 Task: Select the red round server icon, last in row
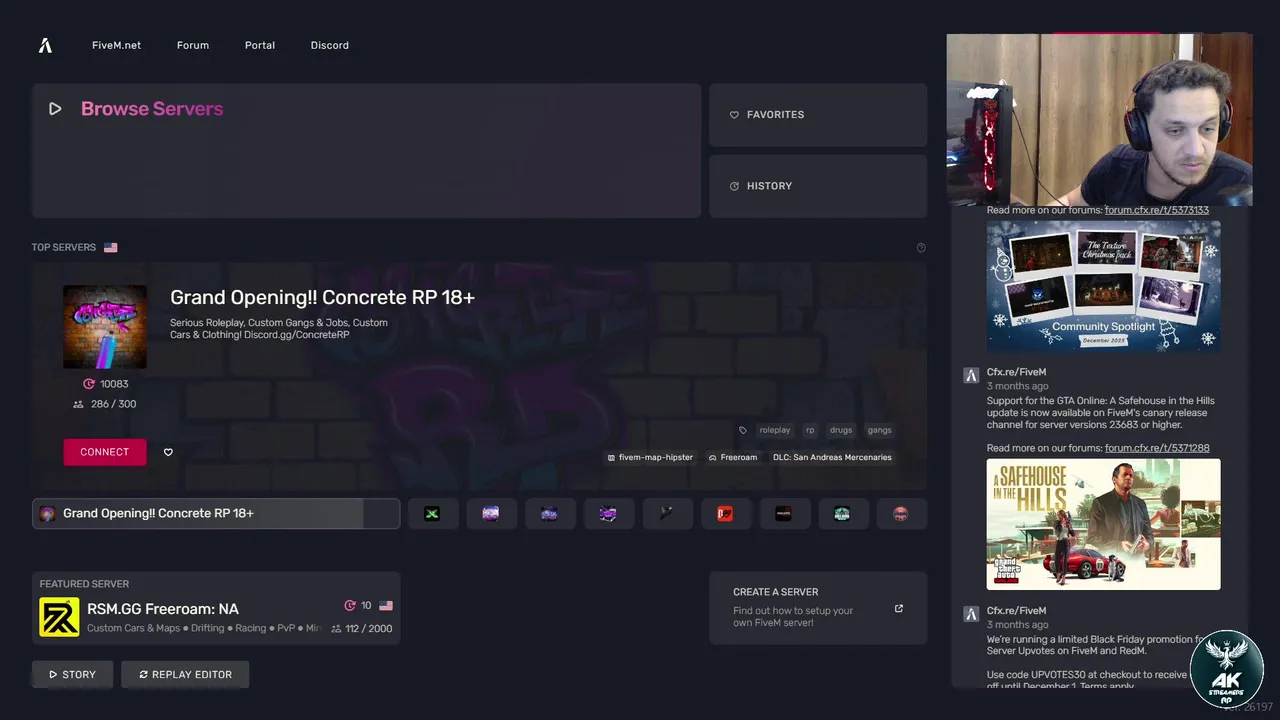tap(901, 514)
